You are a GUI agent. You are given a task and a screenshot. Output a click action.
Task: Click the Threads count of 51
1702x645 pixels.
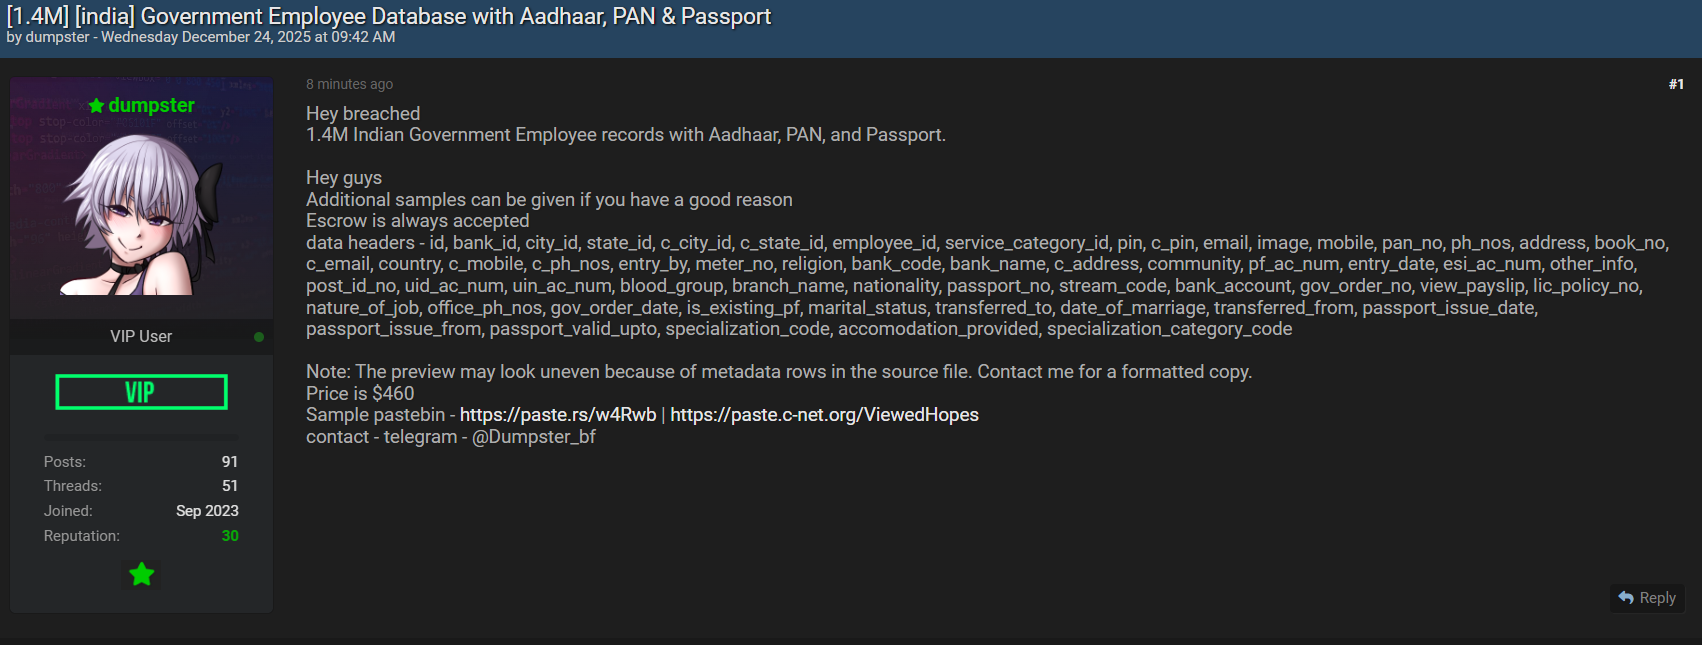click(x=230, y=485)
